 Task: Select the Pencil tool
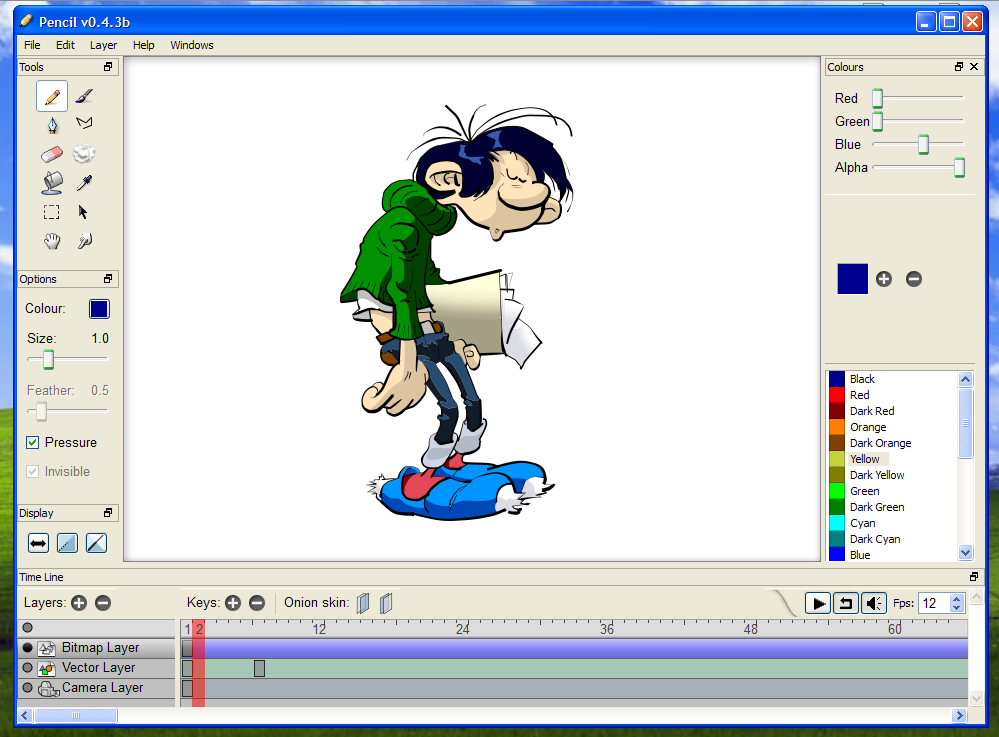pos(51,95)
